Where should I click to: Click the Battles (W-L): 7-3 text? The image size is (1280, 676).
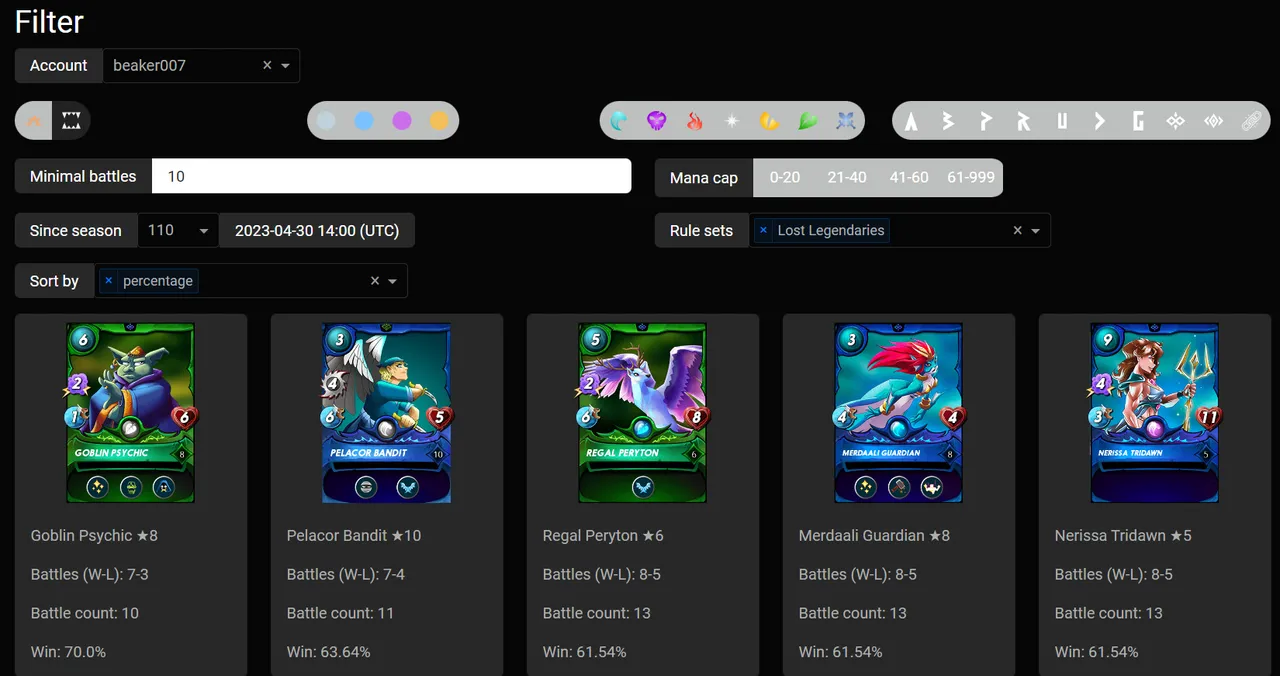[90, 574]
